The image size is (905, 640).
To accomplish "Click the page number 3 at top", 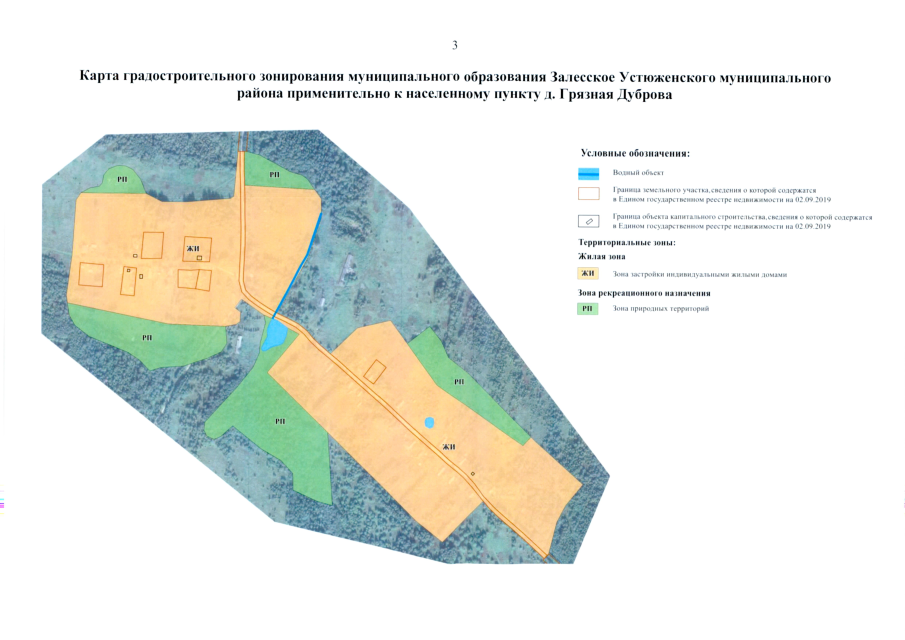I will pyautogui.click(x=455, y=45).
